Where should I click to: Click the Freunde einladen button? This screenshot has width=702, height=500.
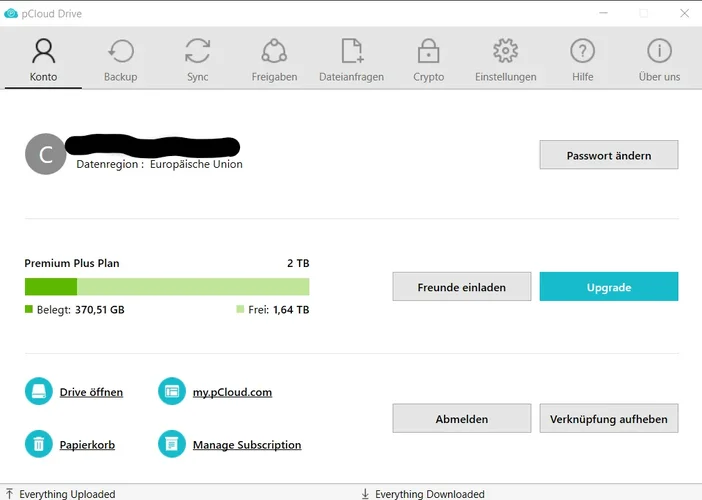462,286
